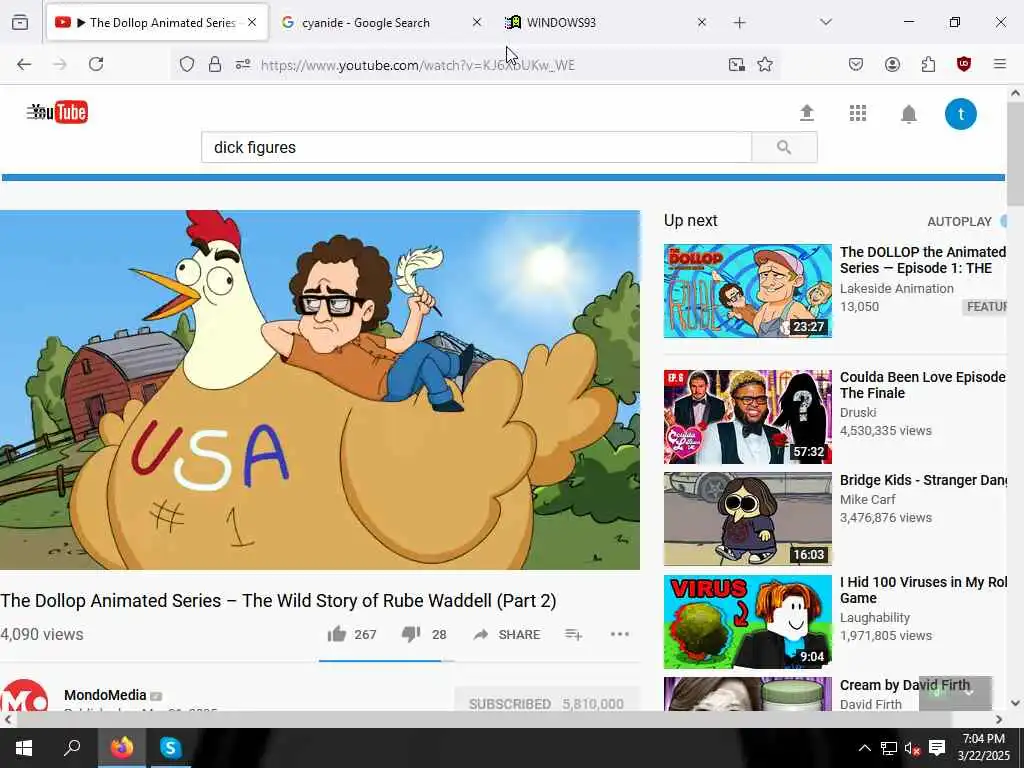Toggle picture-in-picture icon in address bar
The width and height of the screenshot is (1024, 768).
point(737,65)
